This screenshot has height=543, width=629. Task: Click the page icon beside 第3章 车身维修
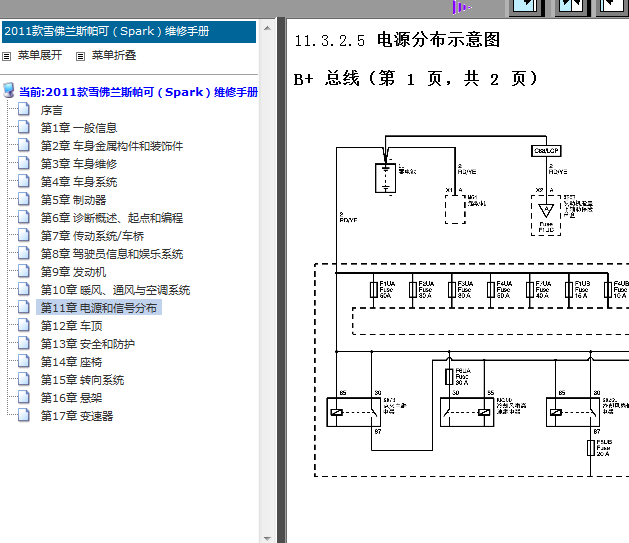(x=24, y=163)
